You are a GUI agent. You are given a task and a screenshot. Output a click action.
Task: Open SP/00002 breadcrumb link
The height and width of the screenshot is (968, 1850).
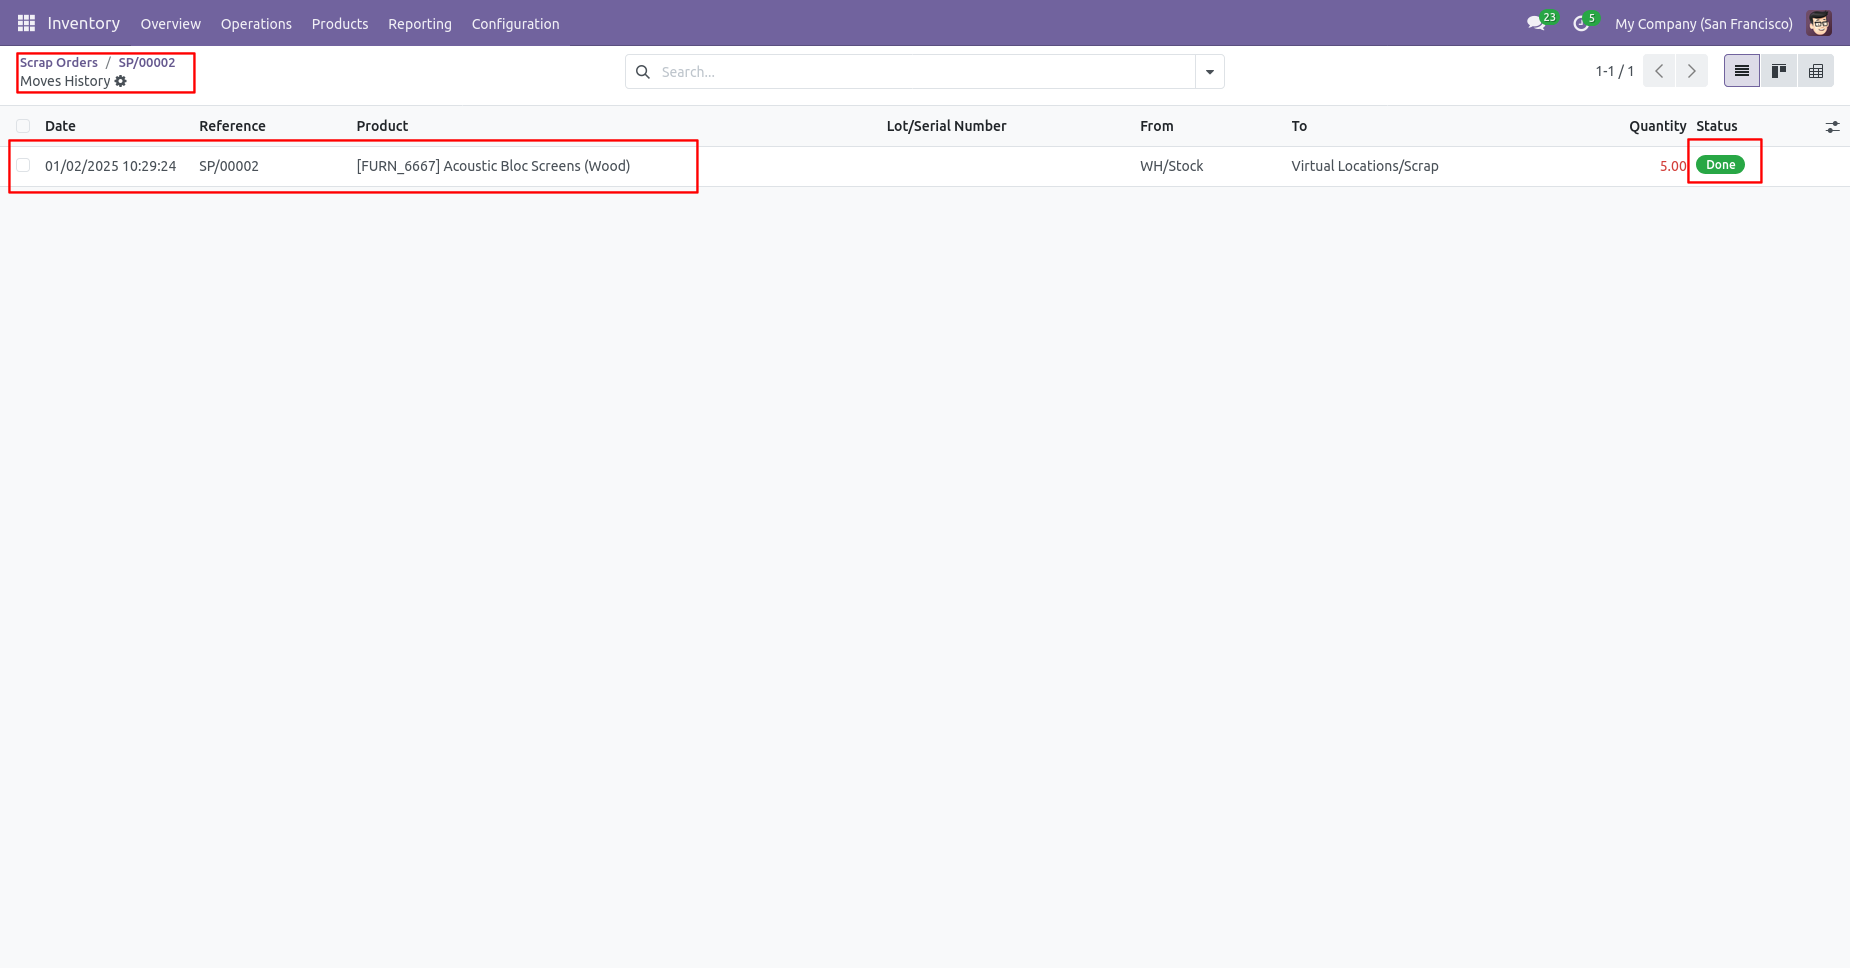[147, 62]
